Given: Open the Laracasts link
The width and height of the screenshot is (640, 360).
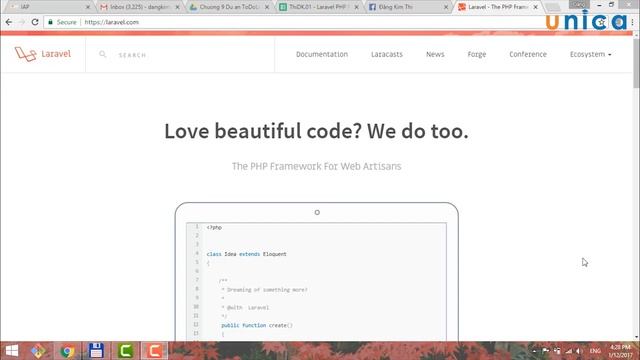Looking at the screenshot, I should tap(387, 54).
